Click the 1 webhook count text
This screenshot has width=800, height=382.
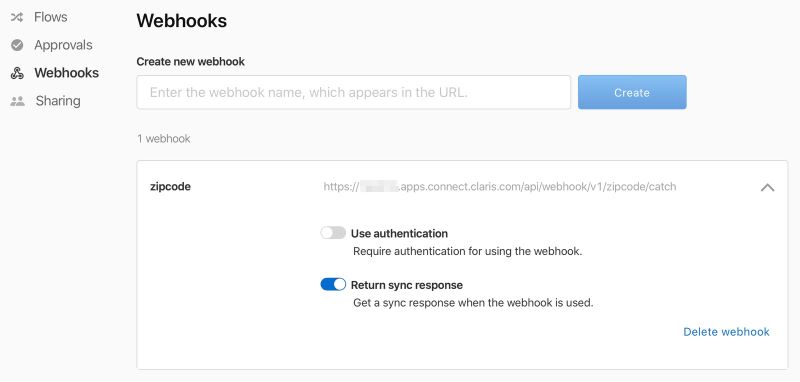click(x=164, y=139)
